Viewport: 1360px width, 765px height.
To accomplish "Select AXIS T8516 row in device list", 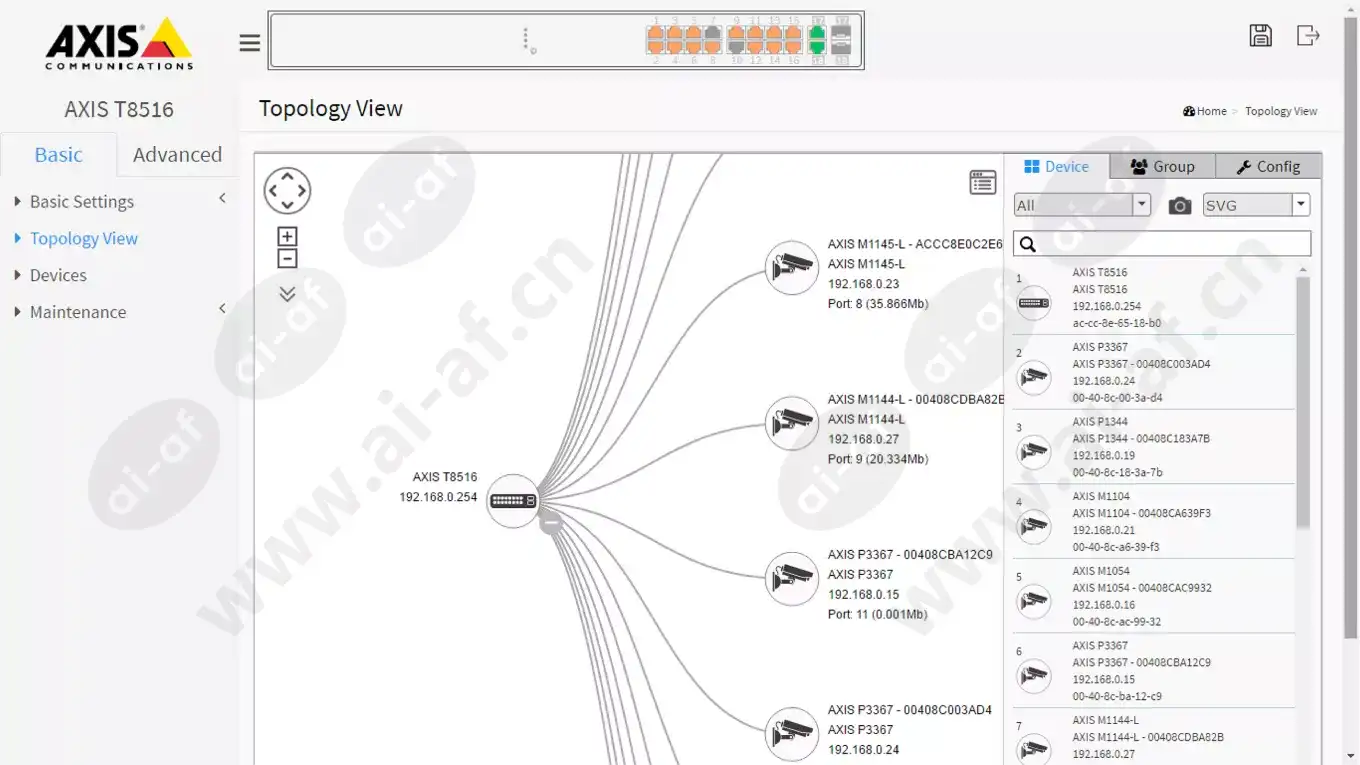I will click(1154, 298).
